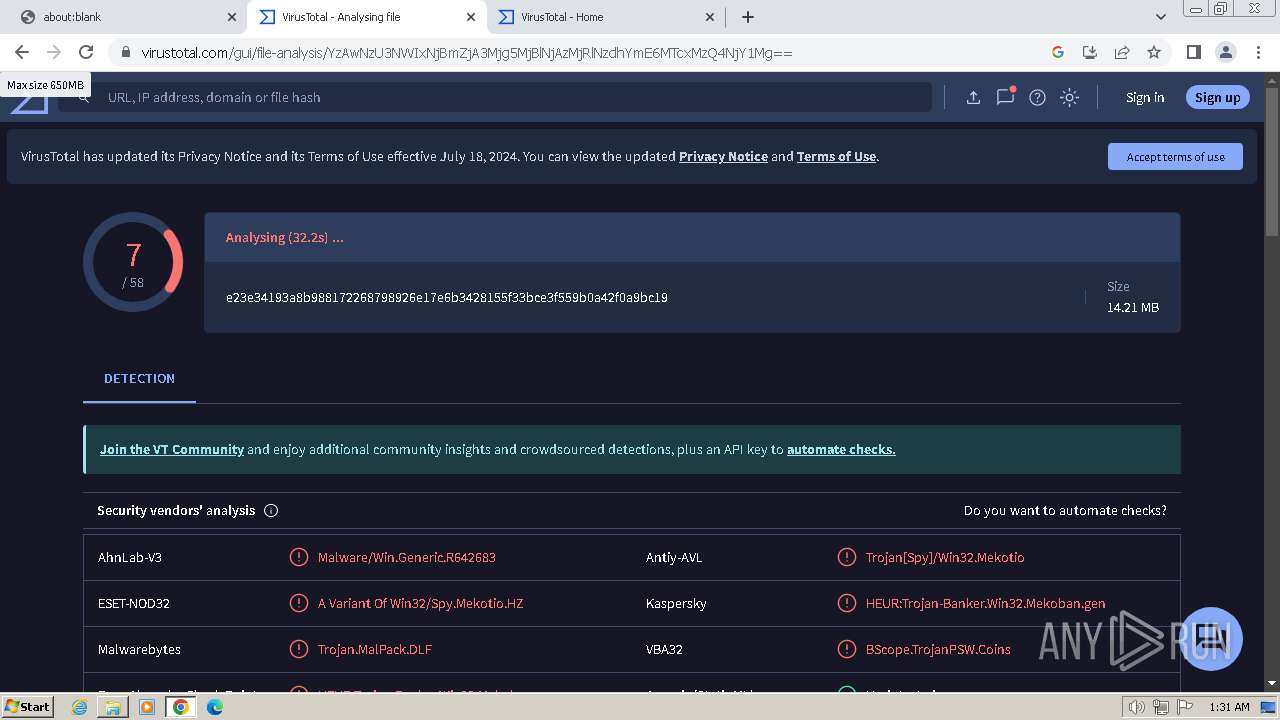The height and width of the screenshot is (720, 1280).
Task: Click the search magnifier icon
Action: click(84, 97)
